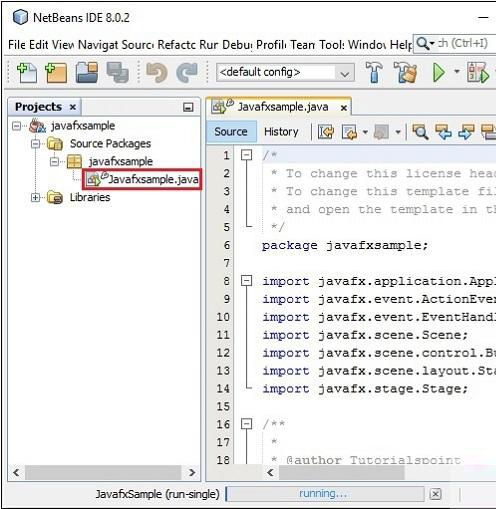Click the running progress bar
This screenshot has height=509, width=496.
click(325, 494)
